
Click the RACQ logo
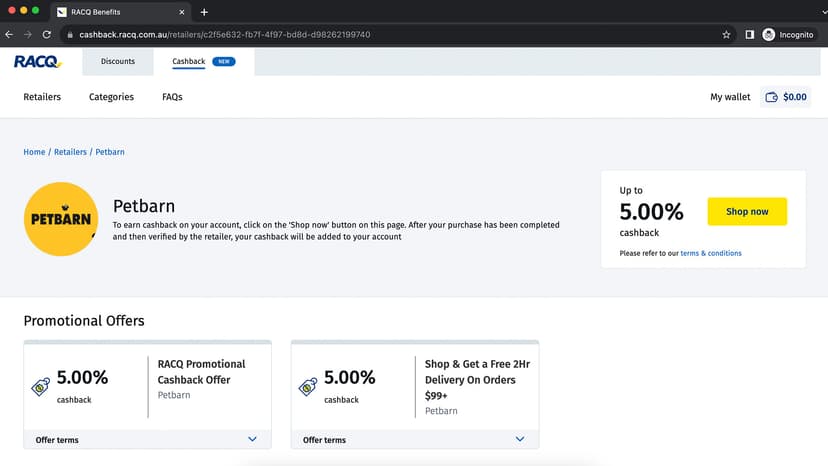point(37,62)
